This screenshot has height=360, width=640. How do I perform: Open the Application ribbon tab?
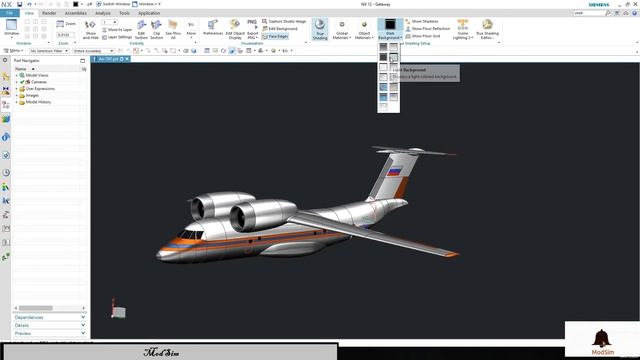149,13
